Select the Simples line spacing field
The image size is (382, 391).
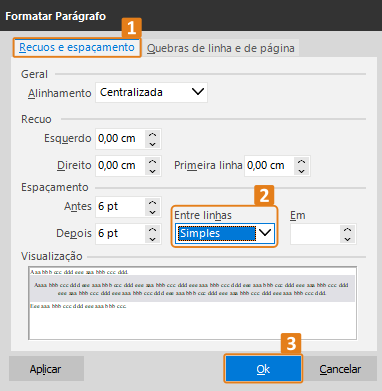(x=217, y=233)
